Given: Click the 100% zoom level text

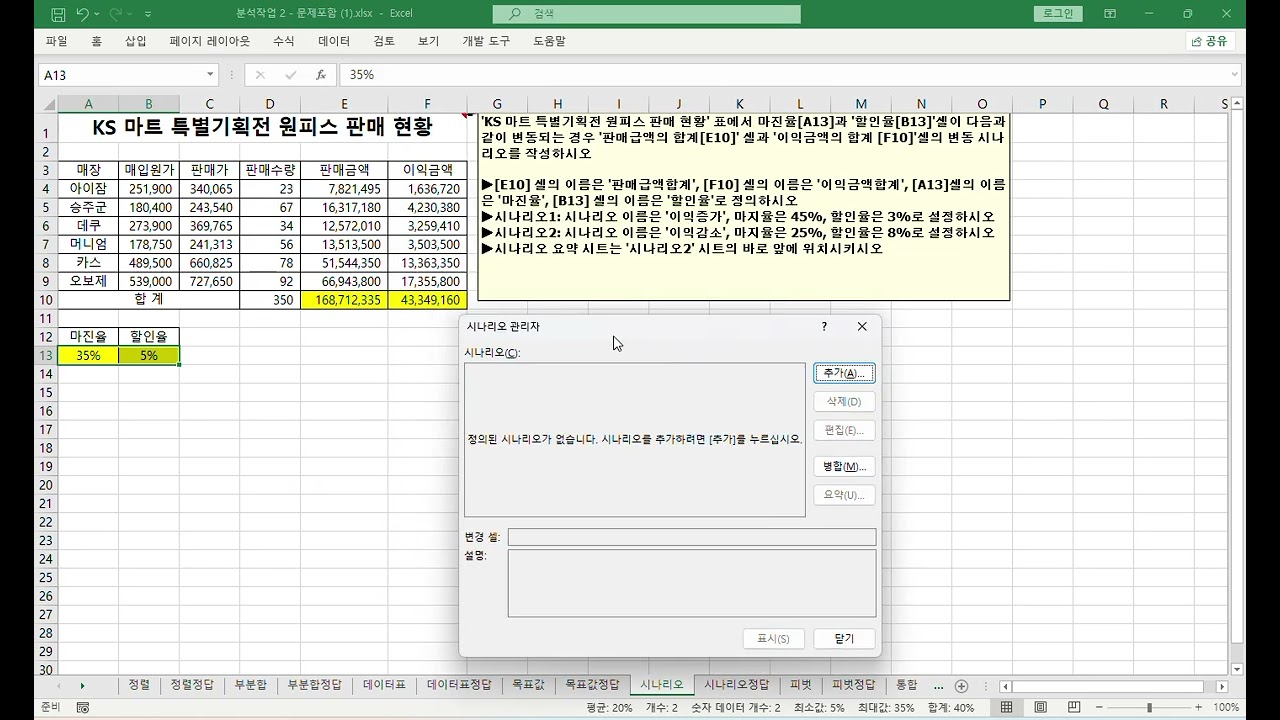Looking at the screenshot, I should [x=1226, y=707].
